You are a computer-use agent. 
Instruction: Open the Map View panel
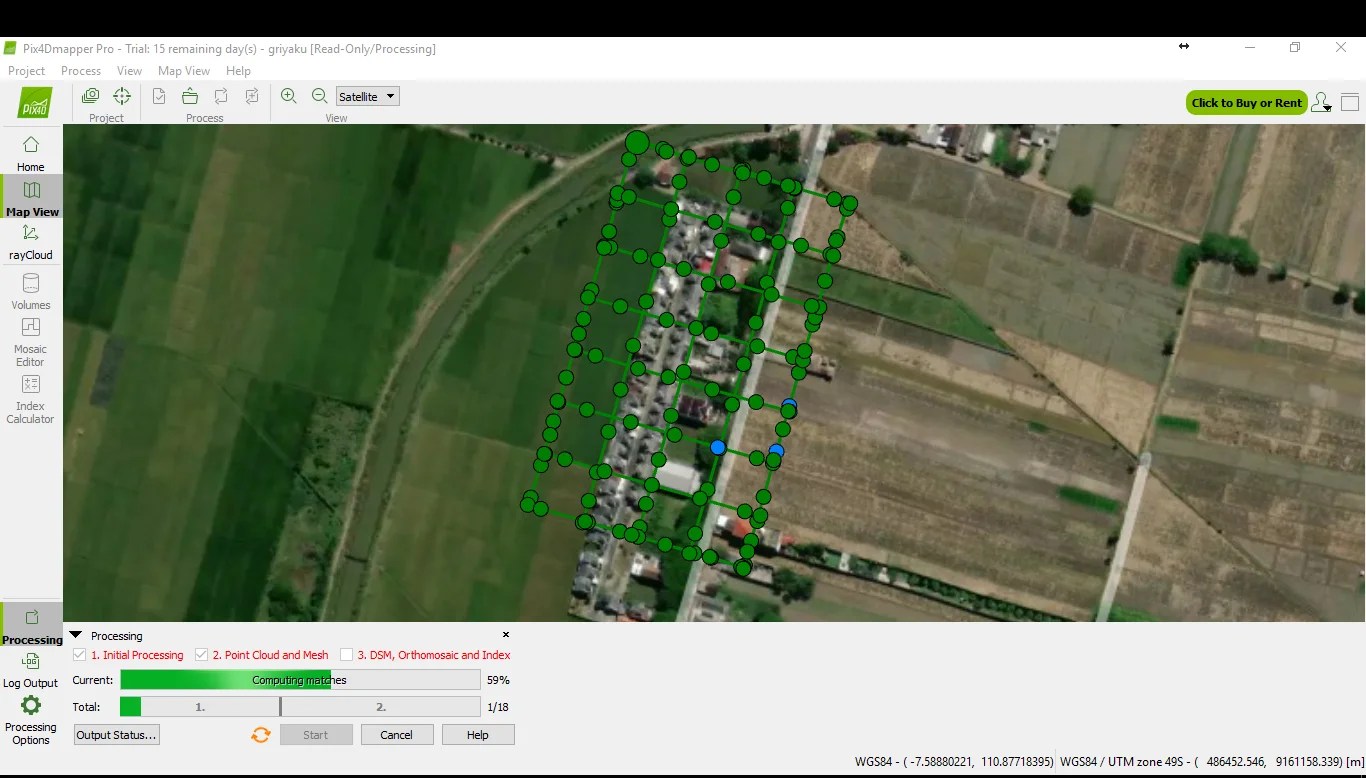pos(31,198)
